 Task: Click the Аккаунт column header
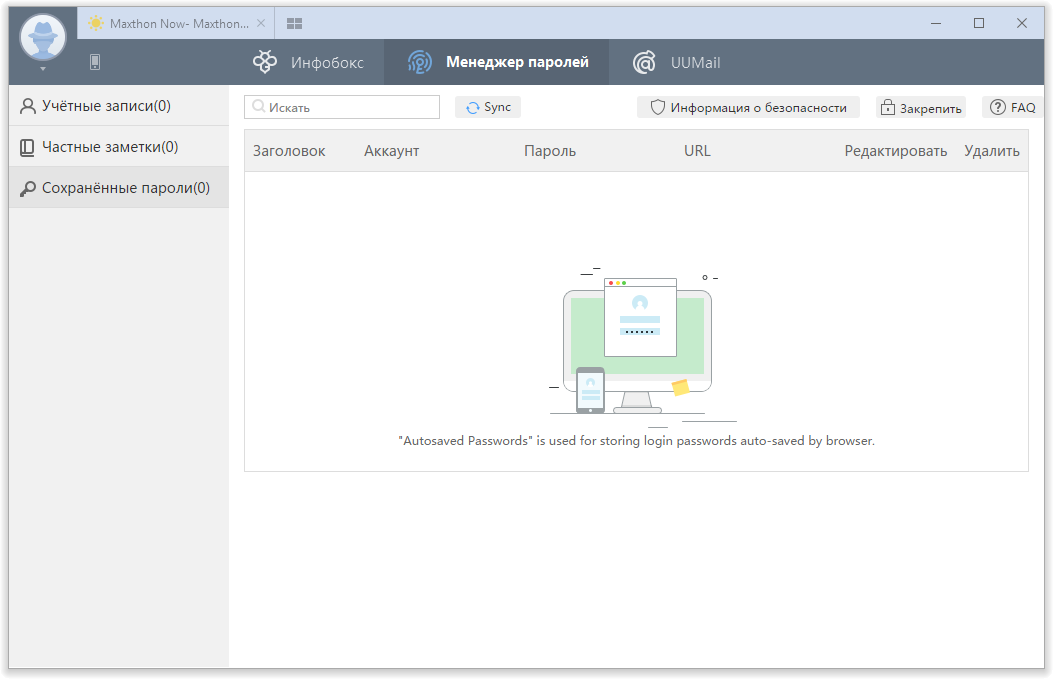coord(392,151)
